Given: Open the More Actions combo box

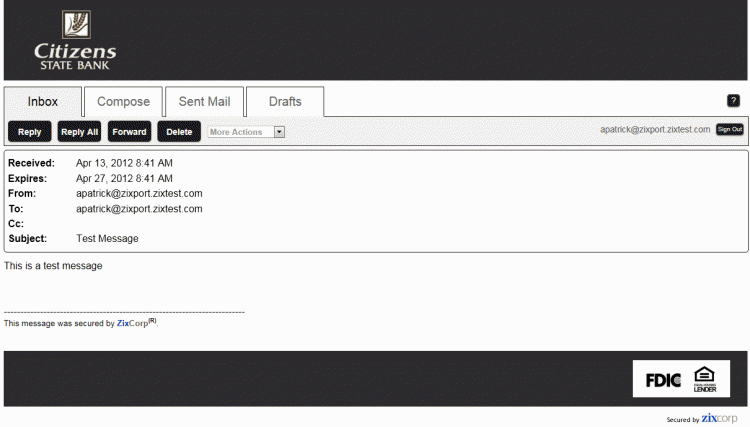Looking at the screenshot, I should [x=240, y=132].
